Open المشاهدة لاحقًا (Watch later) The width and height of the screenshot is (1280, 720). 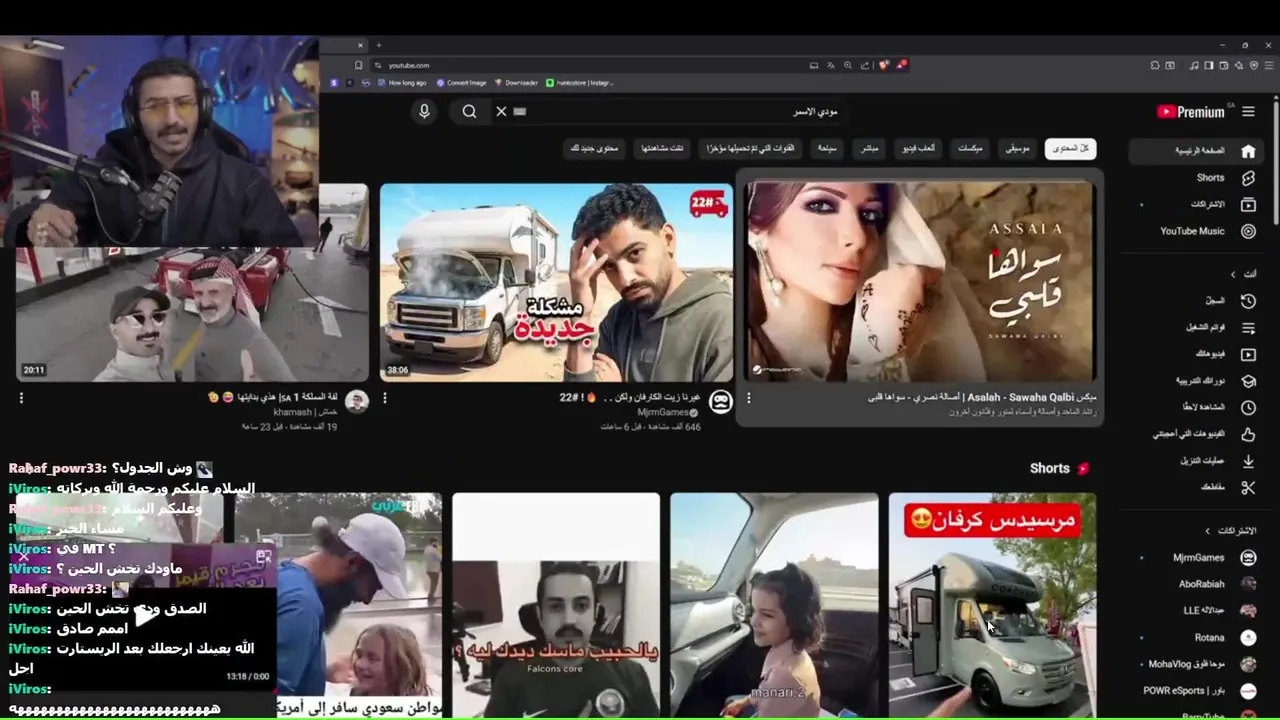(1194, 407)
